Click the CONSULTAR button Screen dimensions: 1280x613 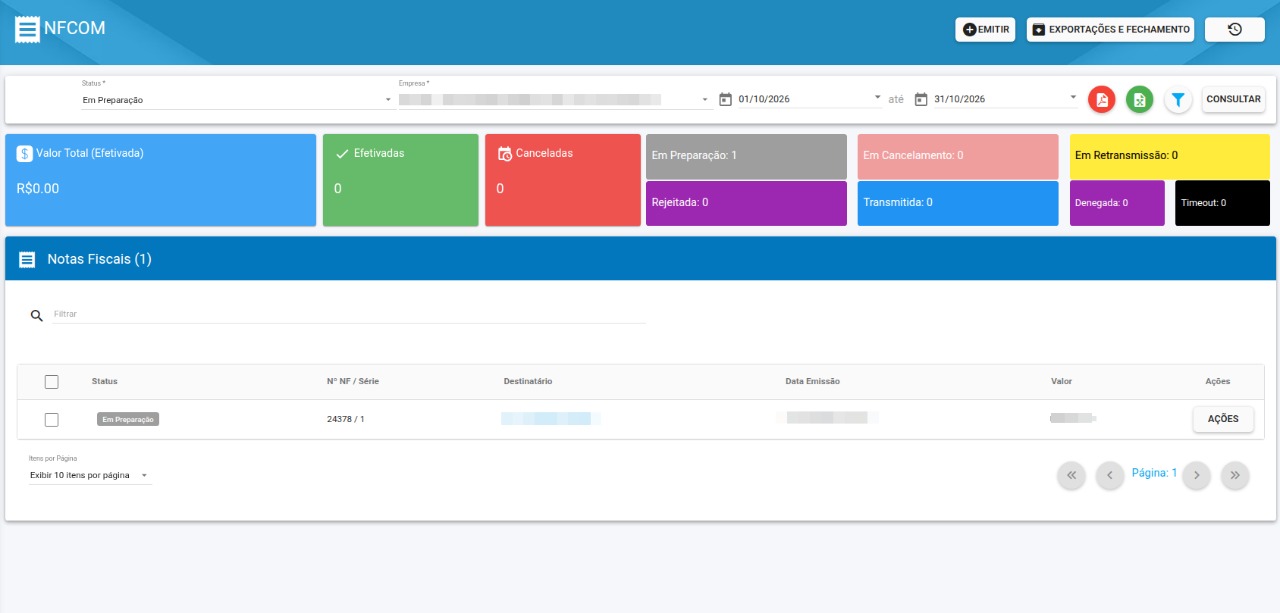tap(1234, 99)
